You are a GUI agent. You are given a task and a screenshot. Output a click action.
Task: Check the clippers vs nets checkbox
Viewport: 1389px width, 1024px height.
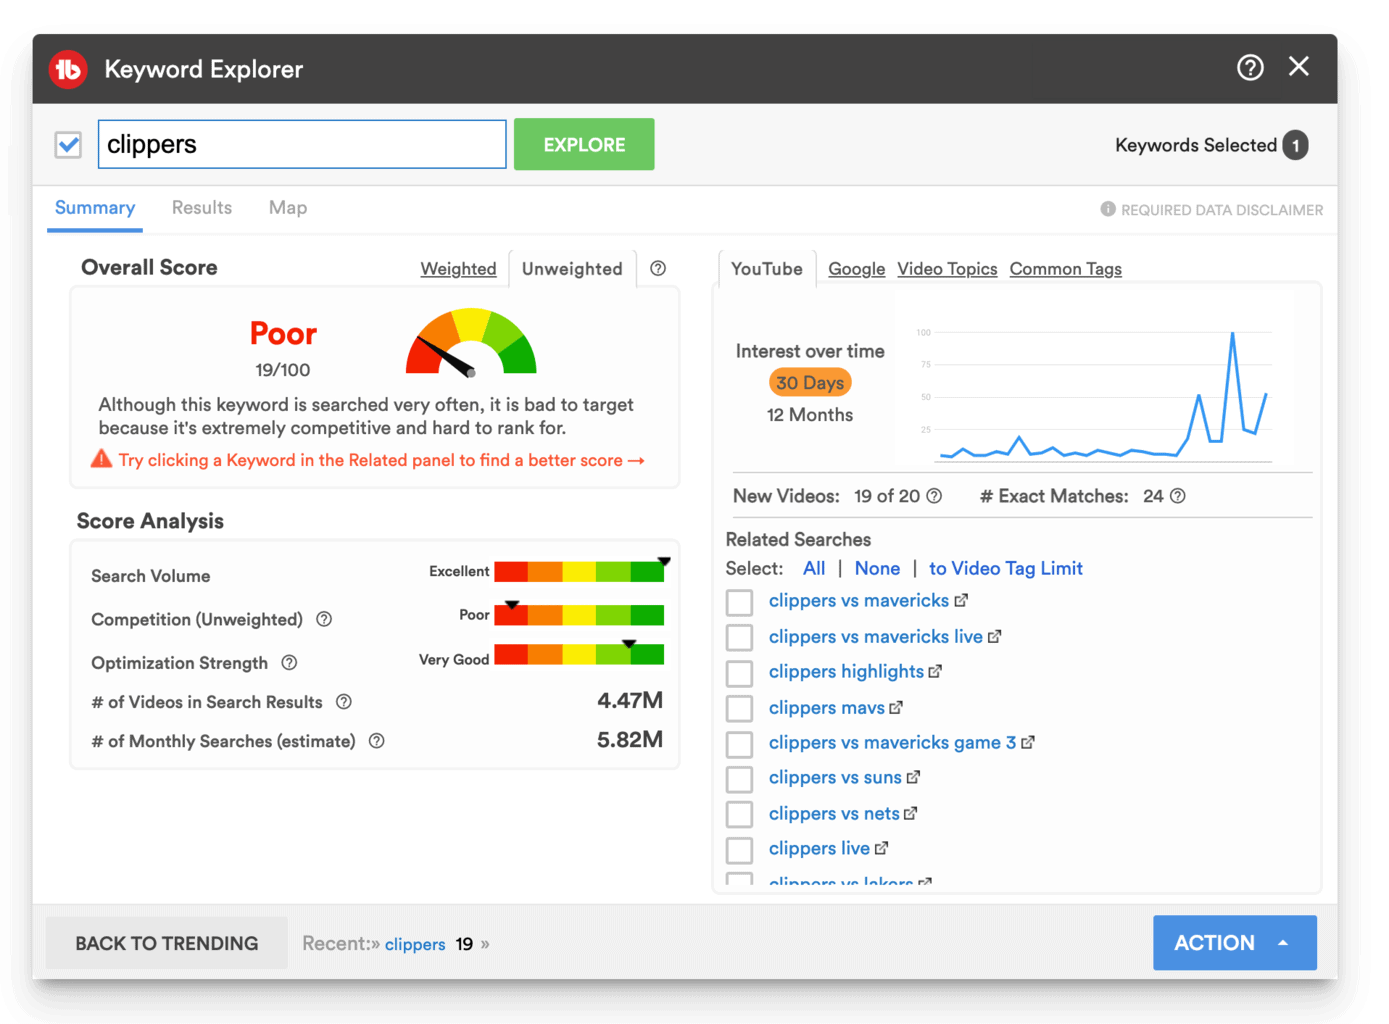pyautogui.click(x=739, y=814)
